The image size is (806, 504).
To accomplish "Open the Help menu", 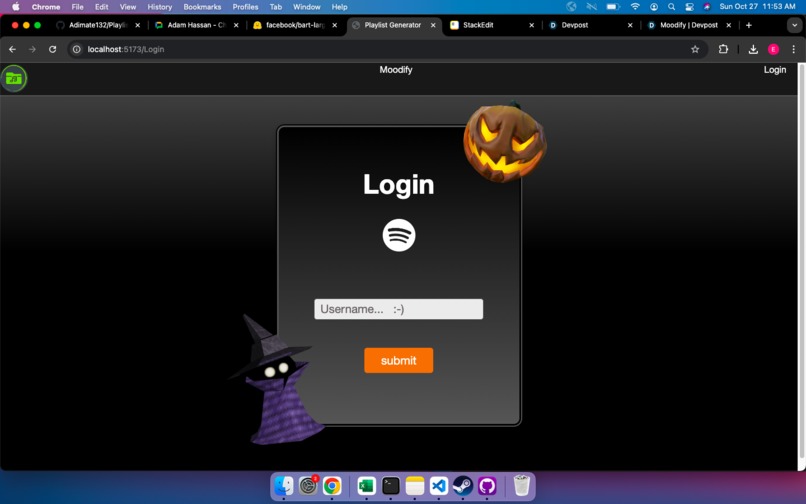I will (x=339, y=7).
